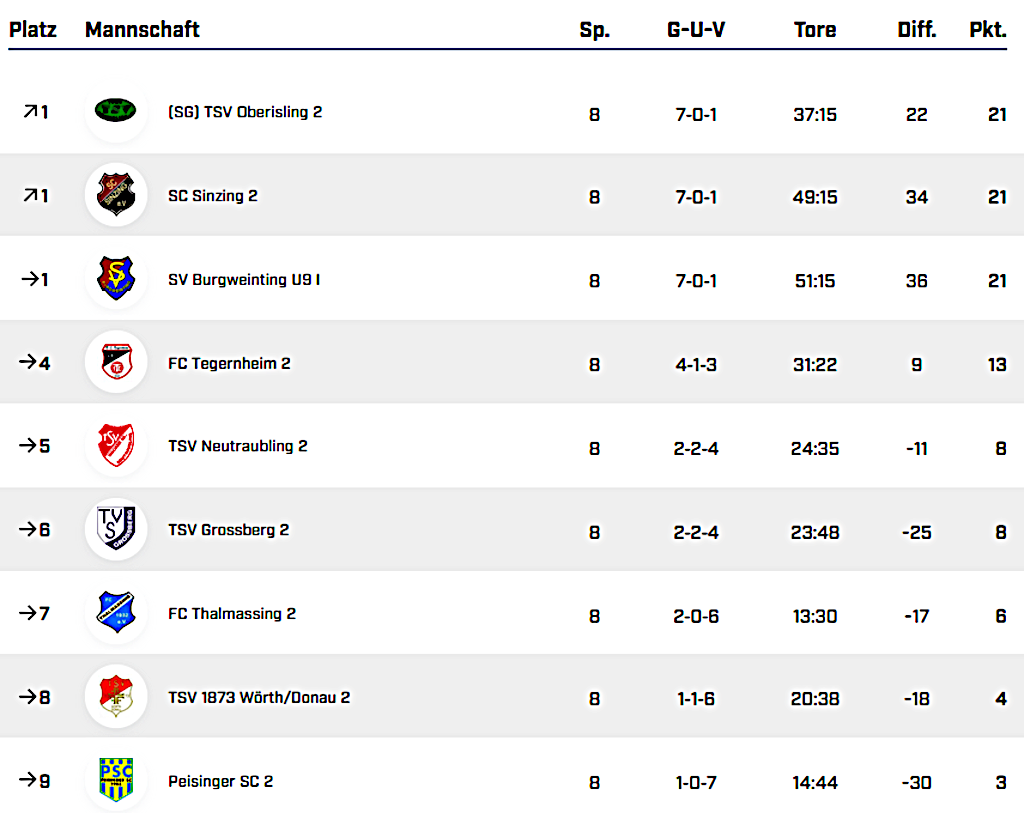Click the TSV Grossberg 2 goals 23:48 cell

(815, 532)
